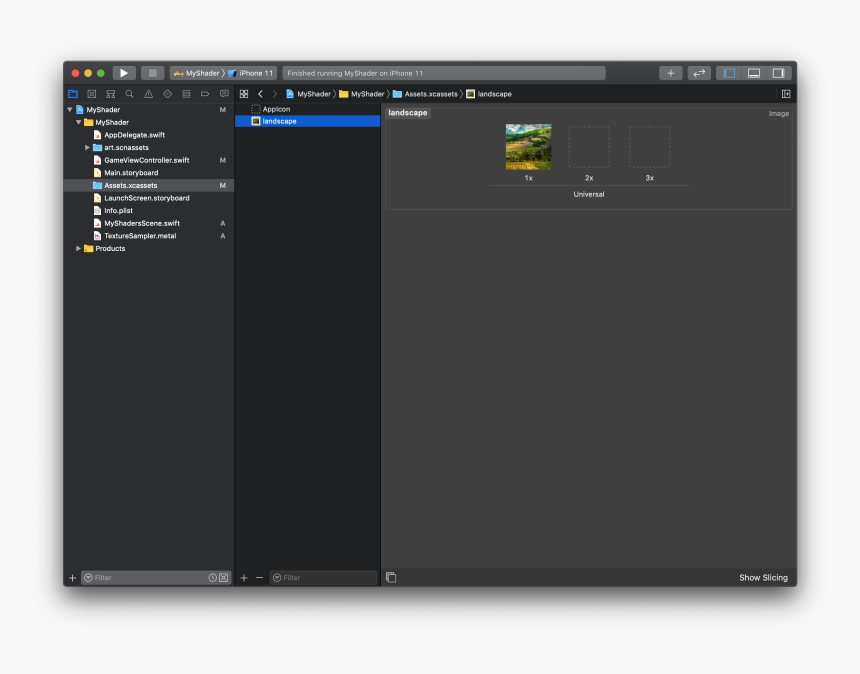
Task: Collapse the MyShader project tree
Action: 70,109
